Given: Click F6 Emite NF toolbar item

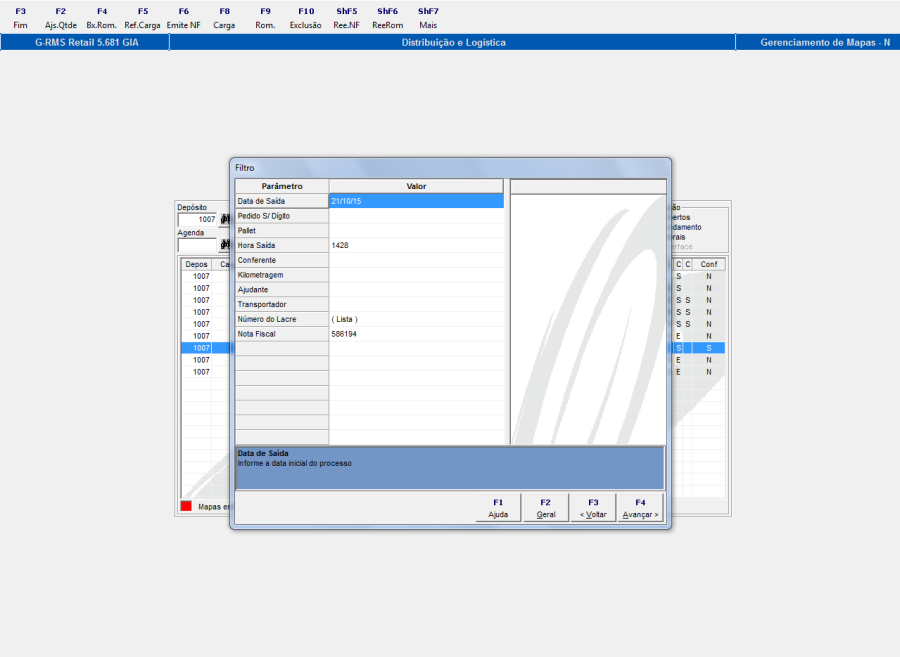Looking at the screenshot, I should pyautogui.click(x=184, y=18).
